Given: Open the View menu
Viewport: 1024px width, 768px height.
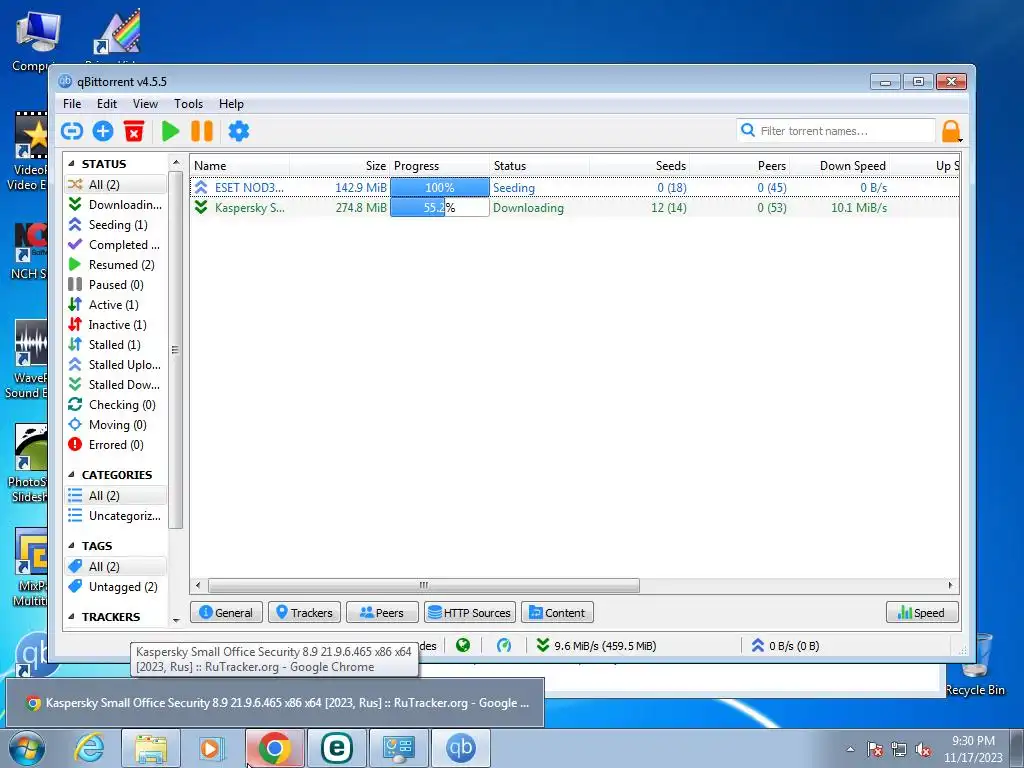Looking at the screenshot, I should (145, 103).
